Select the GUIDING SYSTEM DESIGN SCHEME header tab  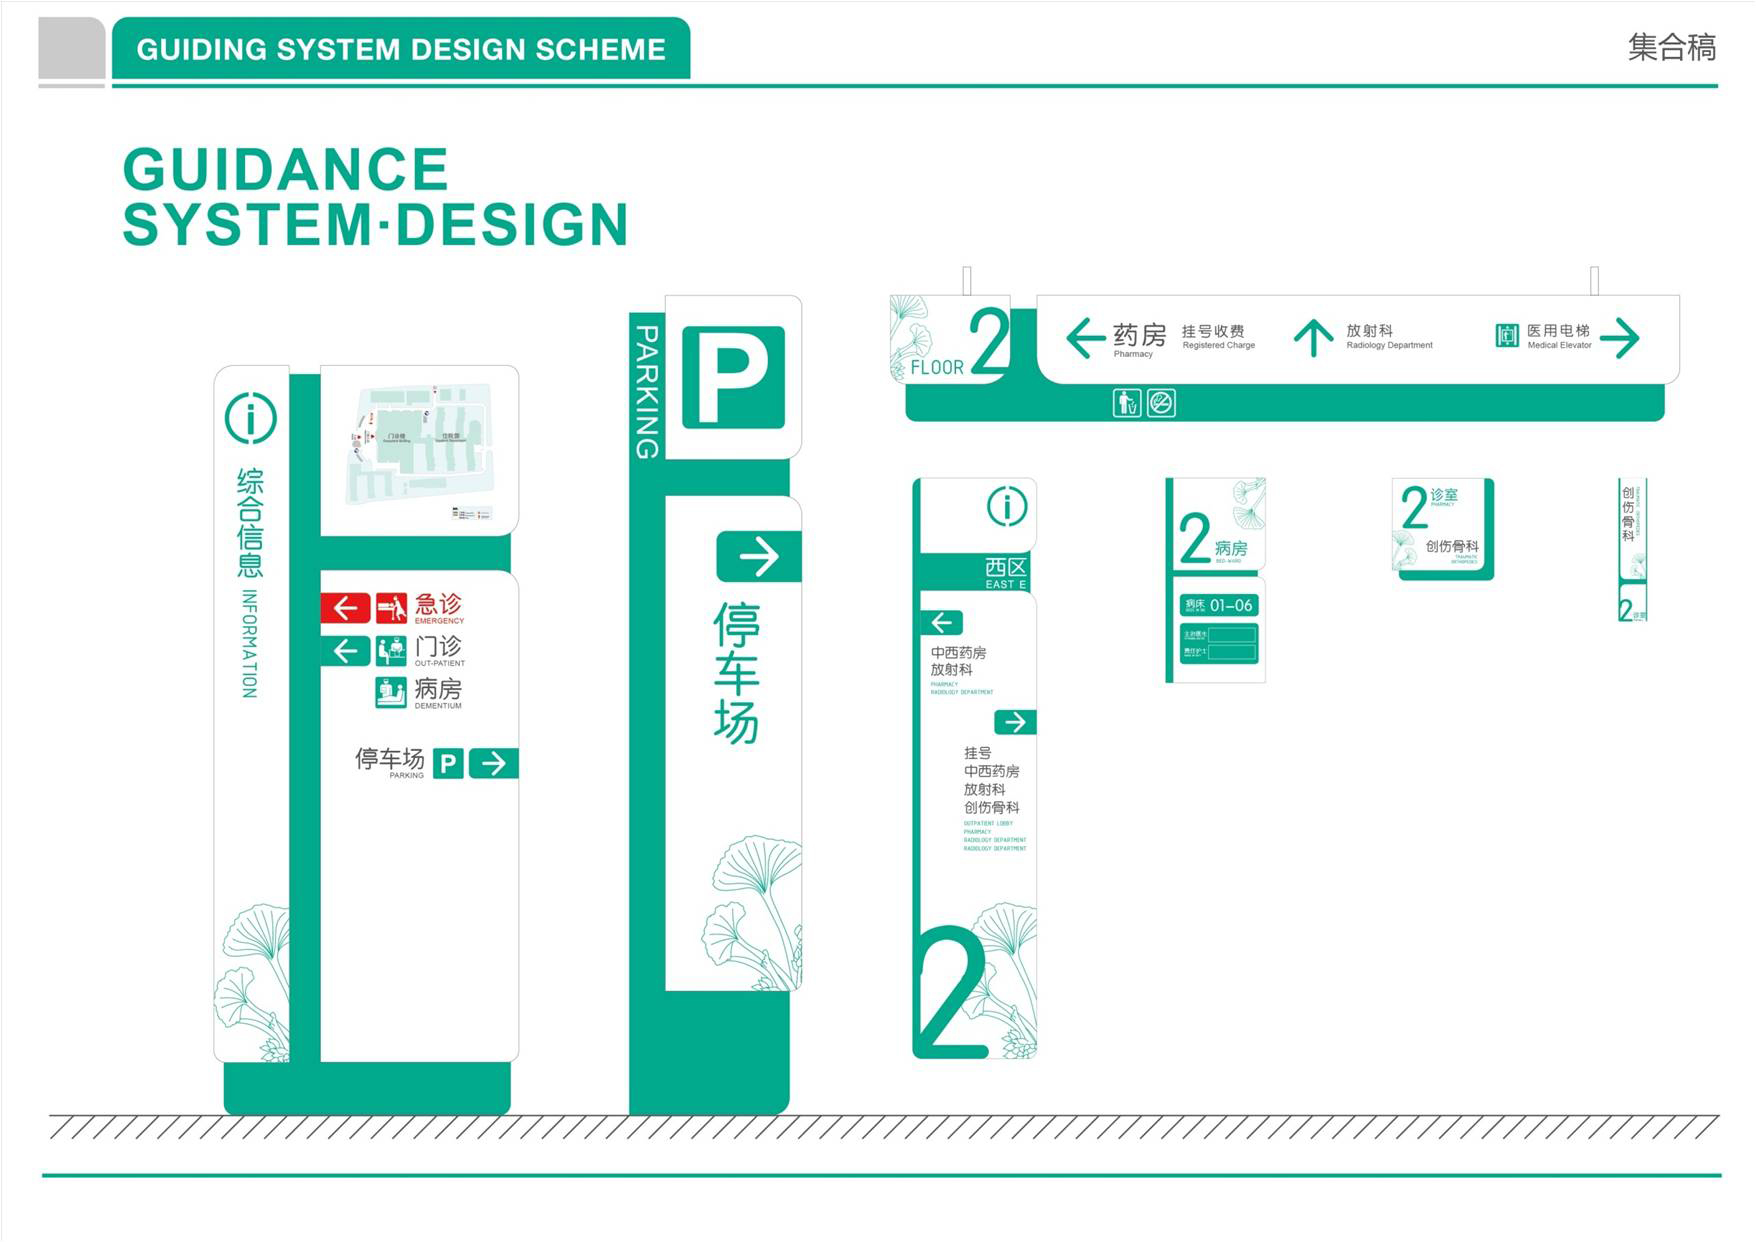coord(401,49)
